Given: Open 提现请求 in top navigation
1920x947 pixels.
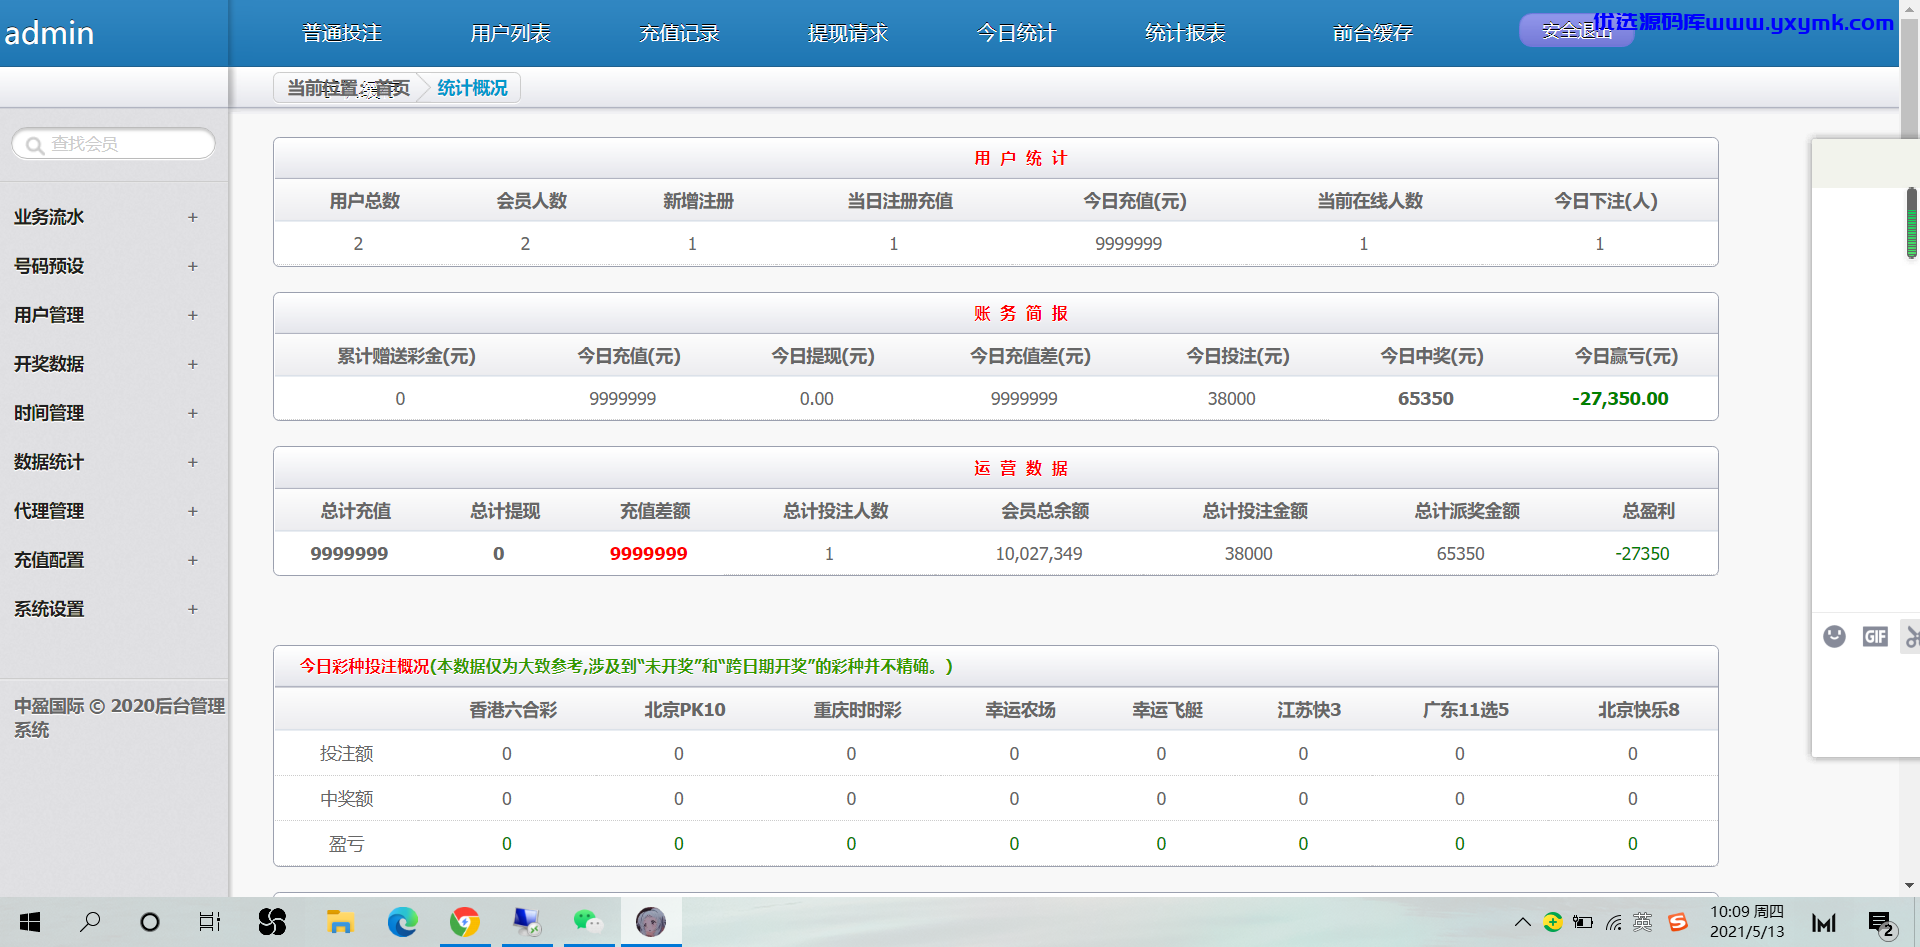Looking at the screenshot, I should pyautogui.click(x=848, y=33).
